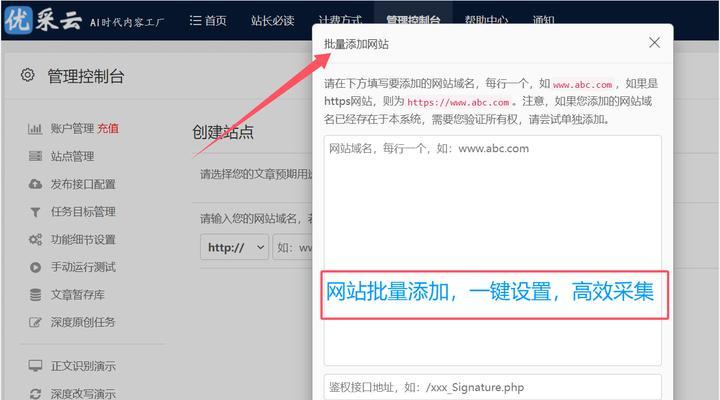This screenshot has width=720, height=400.
Task: Click the www.abc.com example code text
Action: coord(582,85)
